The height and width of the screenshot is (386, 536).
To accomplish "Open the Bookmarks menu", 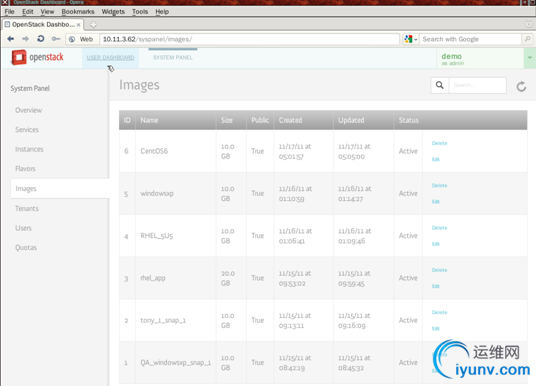I will click(x=78, y=12).
